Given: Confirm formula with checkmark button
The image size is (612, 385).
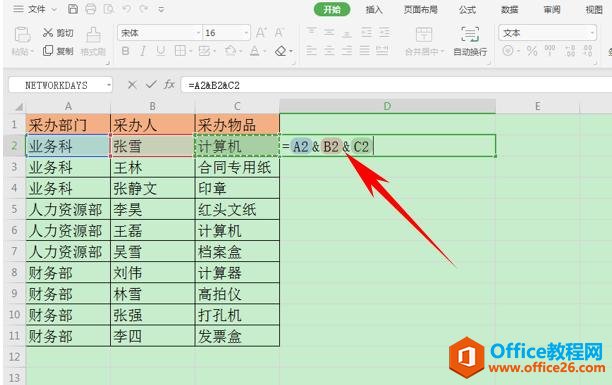Looking at the screenshot, I should (151, 84).
